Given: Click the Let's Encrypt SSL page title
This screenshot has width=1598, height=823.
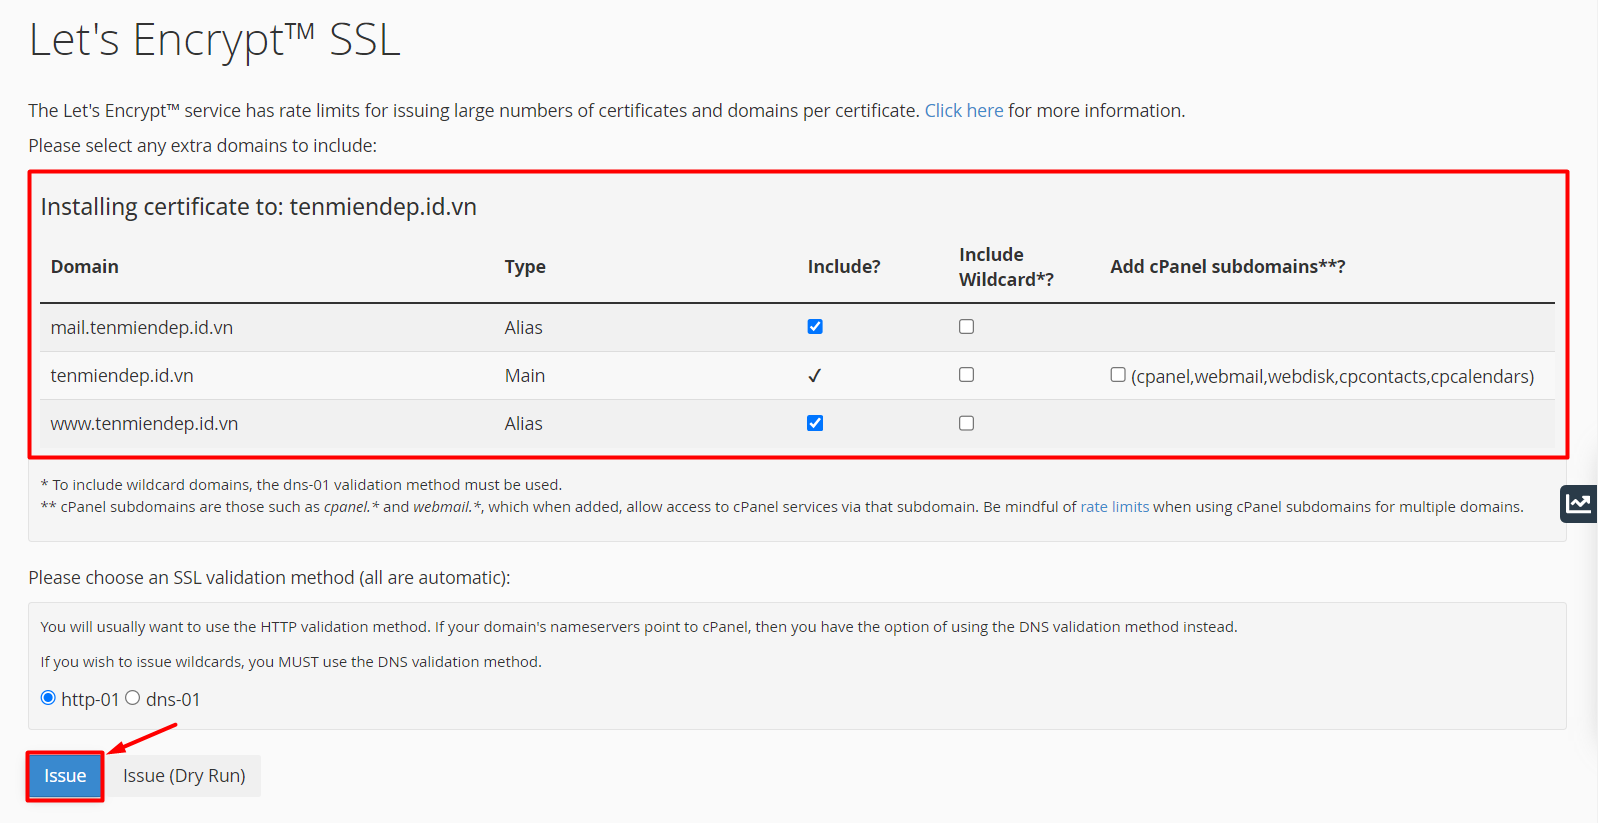Looking at the screenshot, I should [214, 41].
